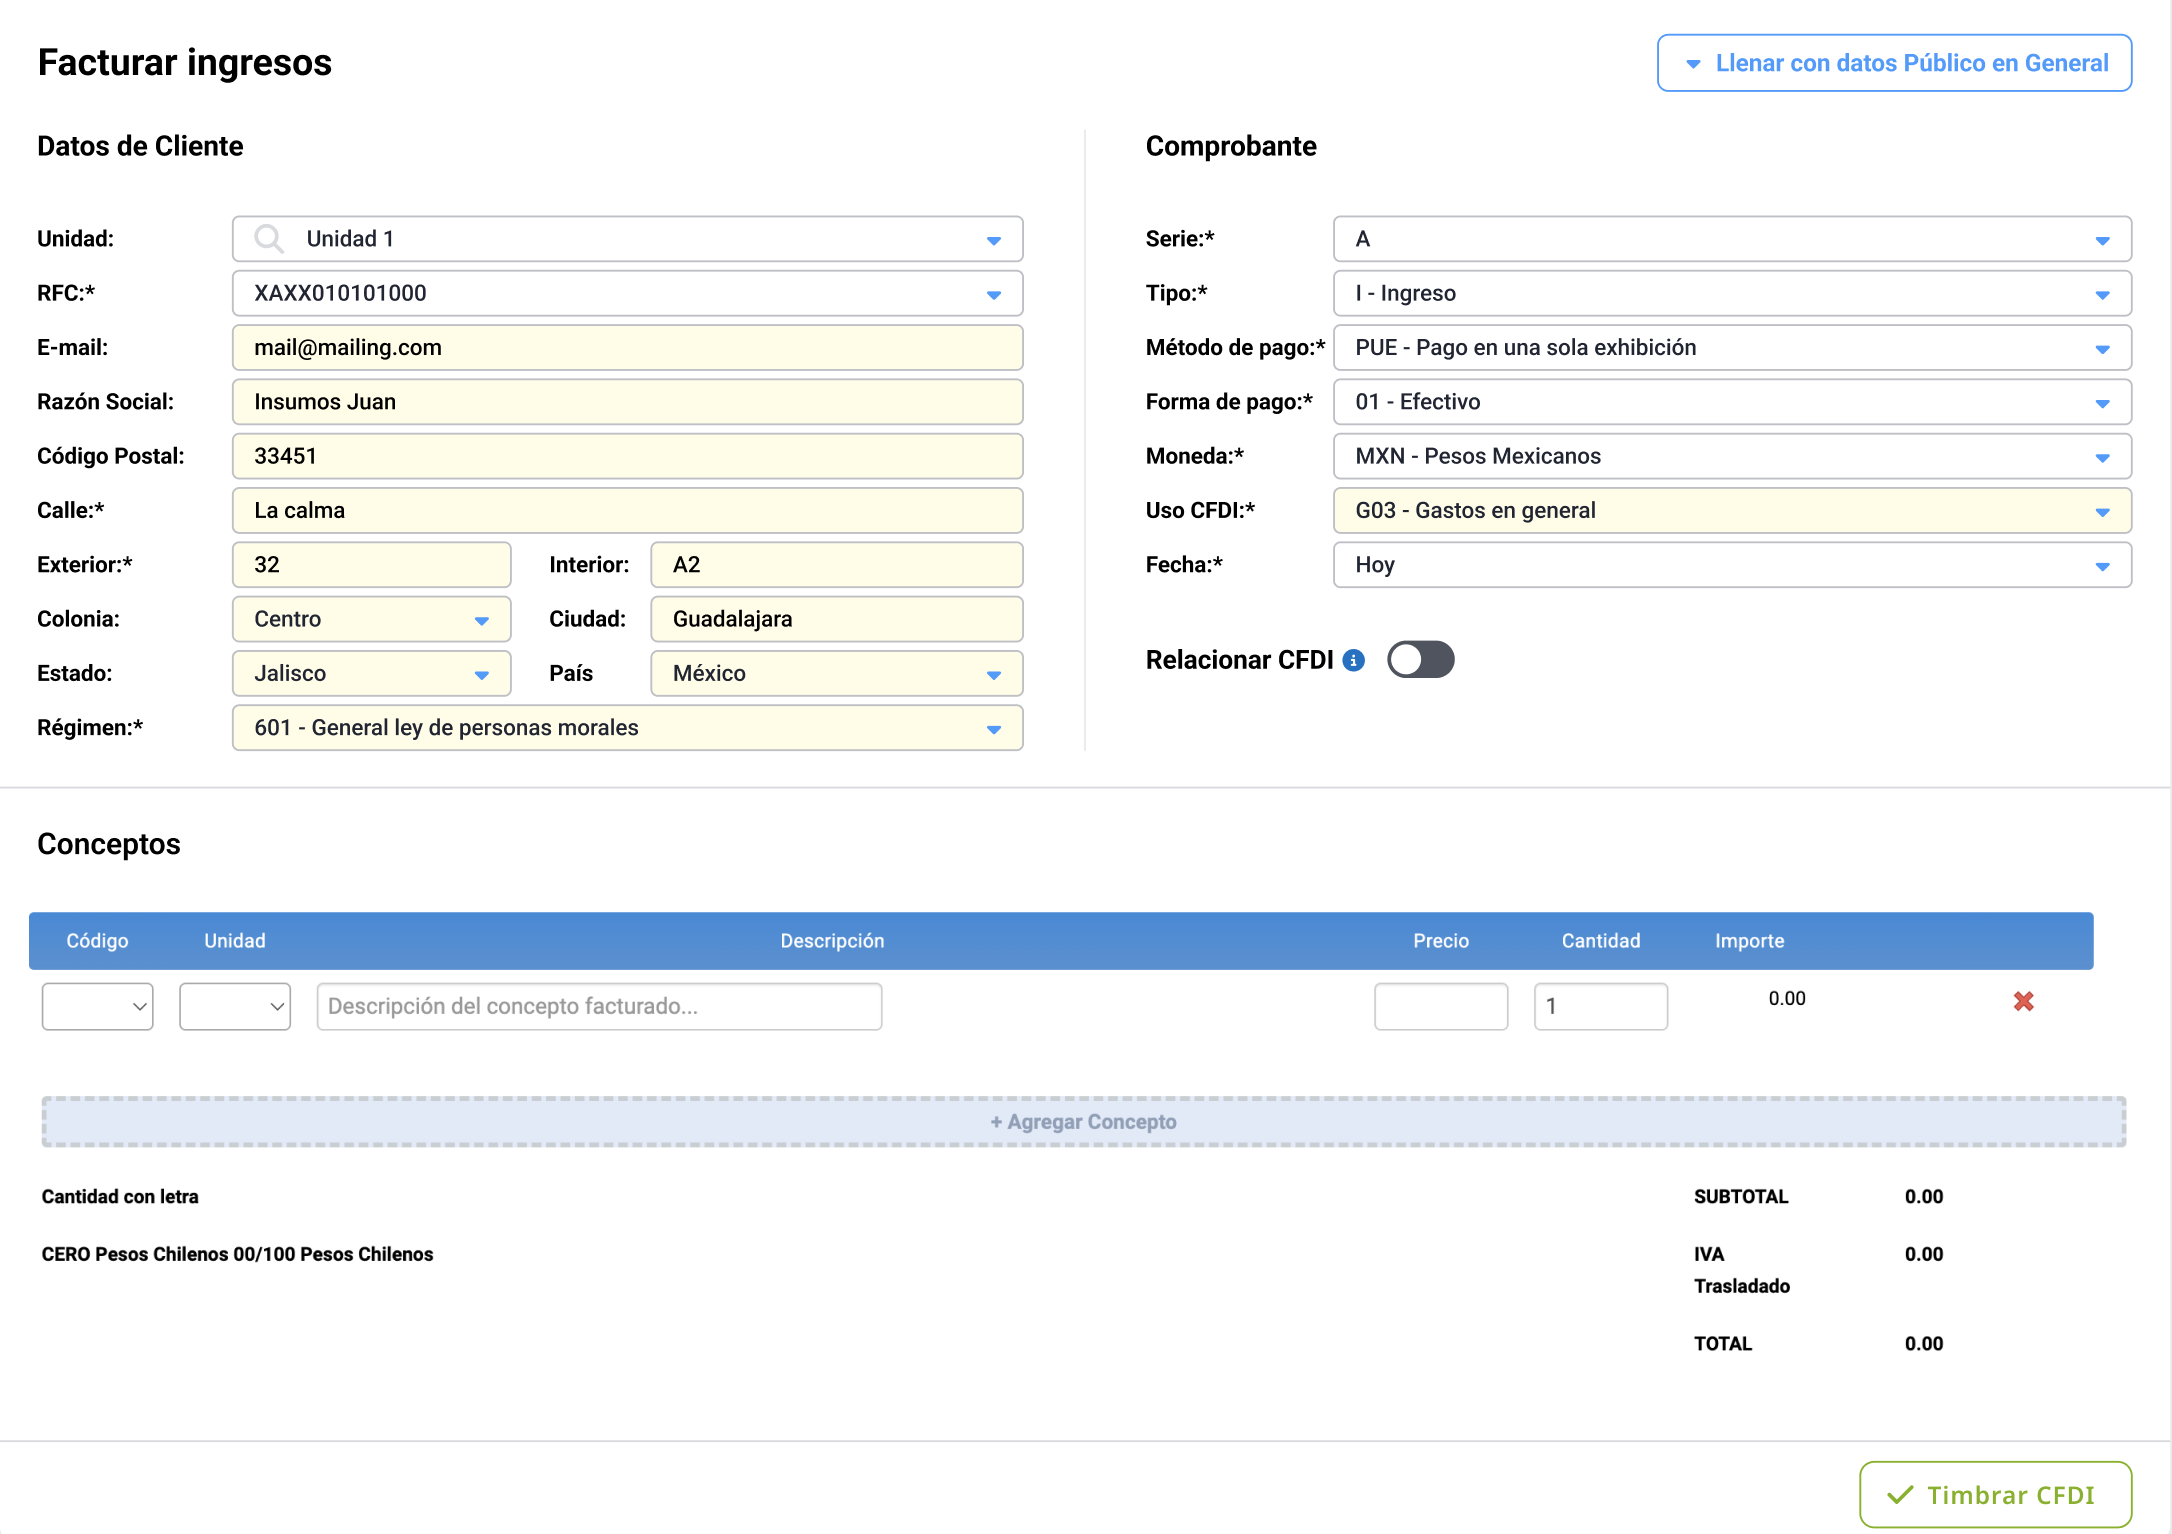Click the magnifier icon in Unidad field
Image resolution: width=2172 pixels, height=1534 pixels.
(x=268, y=239)
